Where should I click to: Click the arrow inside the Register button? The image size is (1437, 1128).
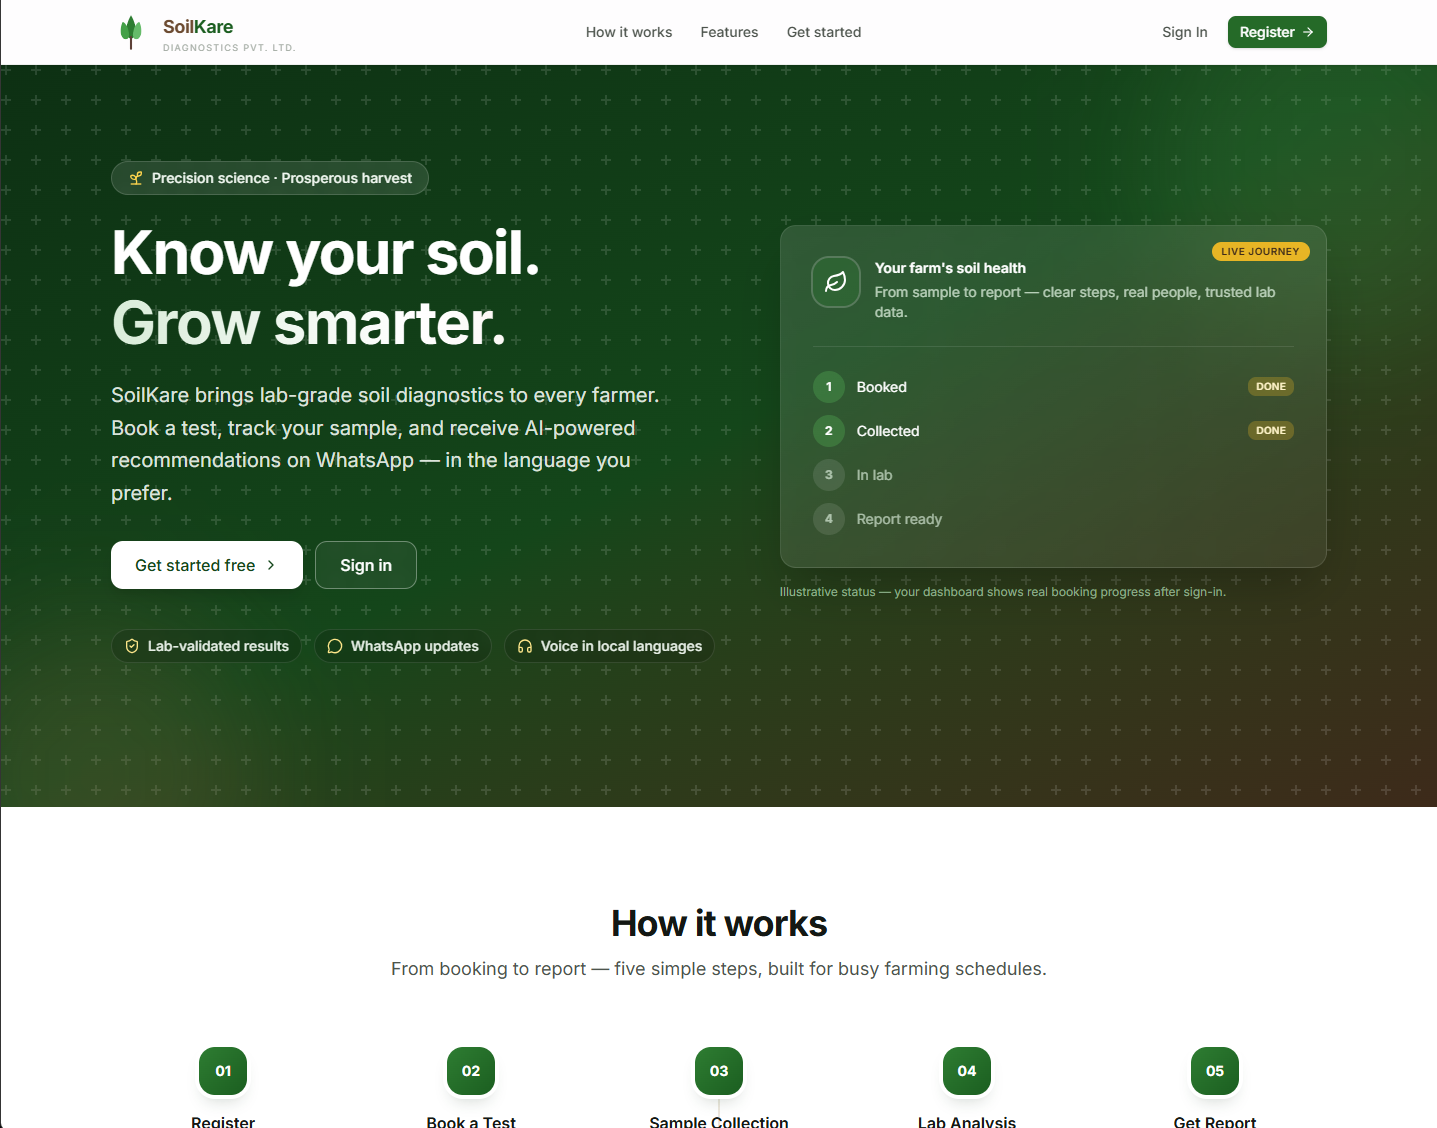1308,32
